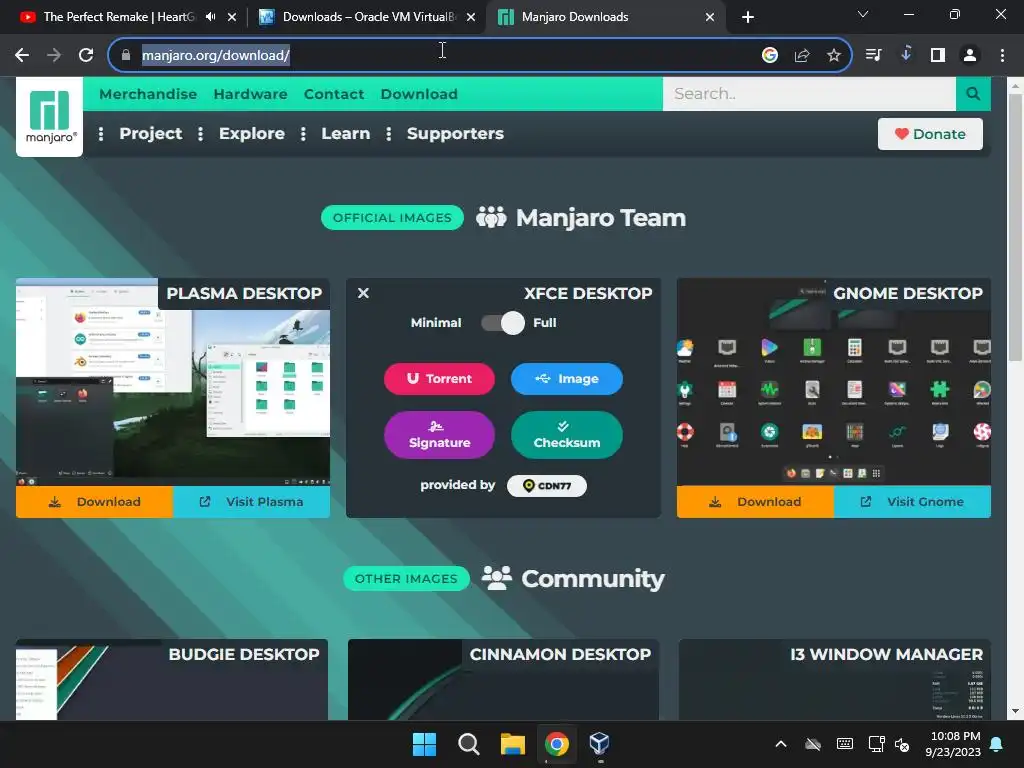
Task: Open File Explorer from taskbar
Action: pyautogui.click(x=513, y=744)
